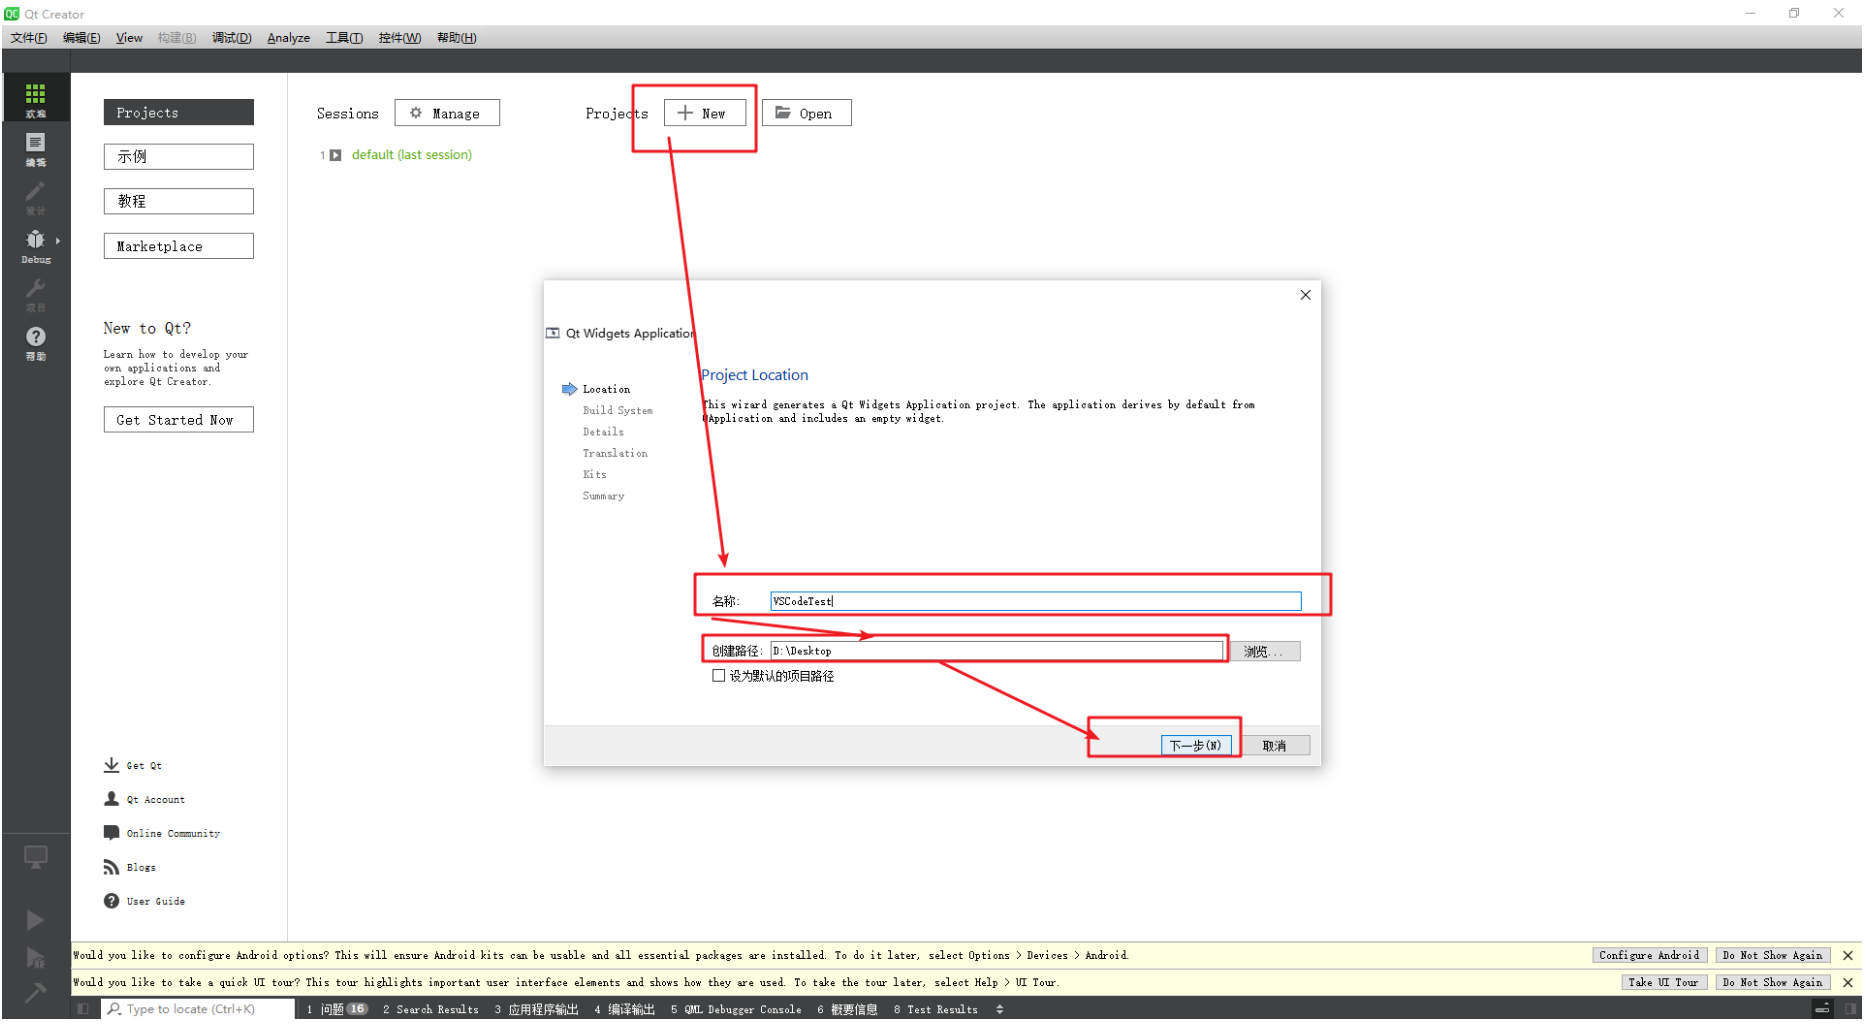Click the 取消 cancel button
Screen dimensions: 1866x1025
point(1274,746)
